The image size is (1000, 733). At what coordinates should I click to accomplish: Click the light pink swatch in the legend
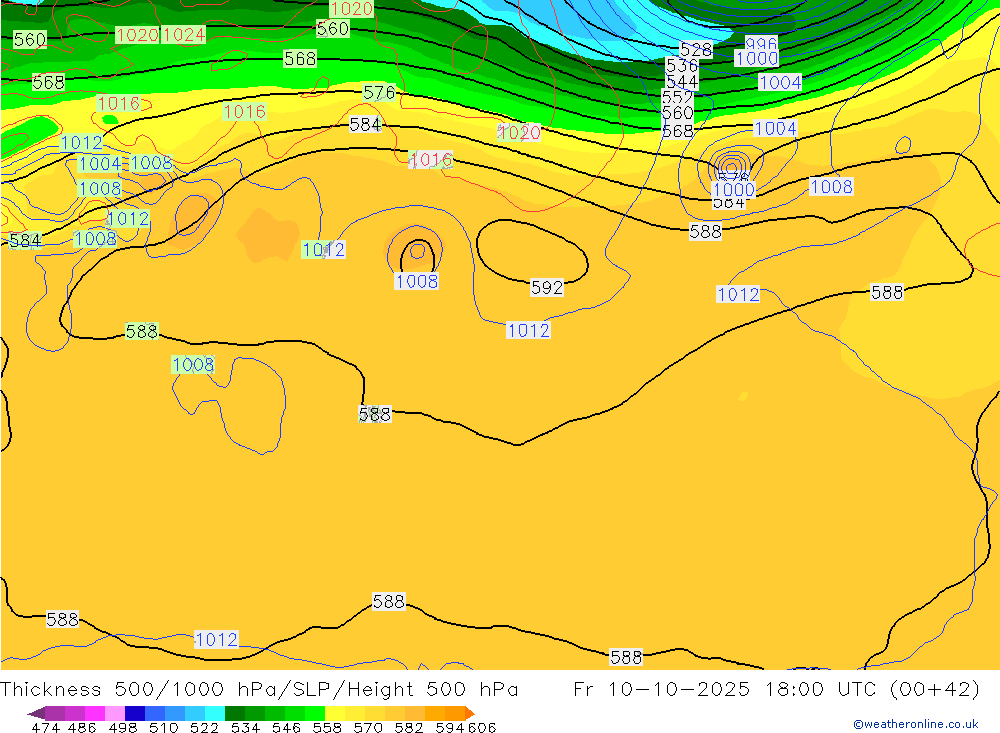click(x=115, y=713)
